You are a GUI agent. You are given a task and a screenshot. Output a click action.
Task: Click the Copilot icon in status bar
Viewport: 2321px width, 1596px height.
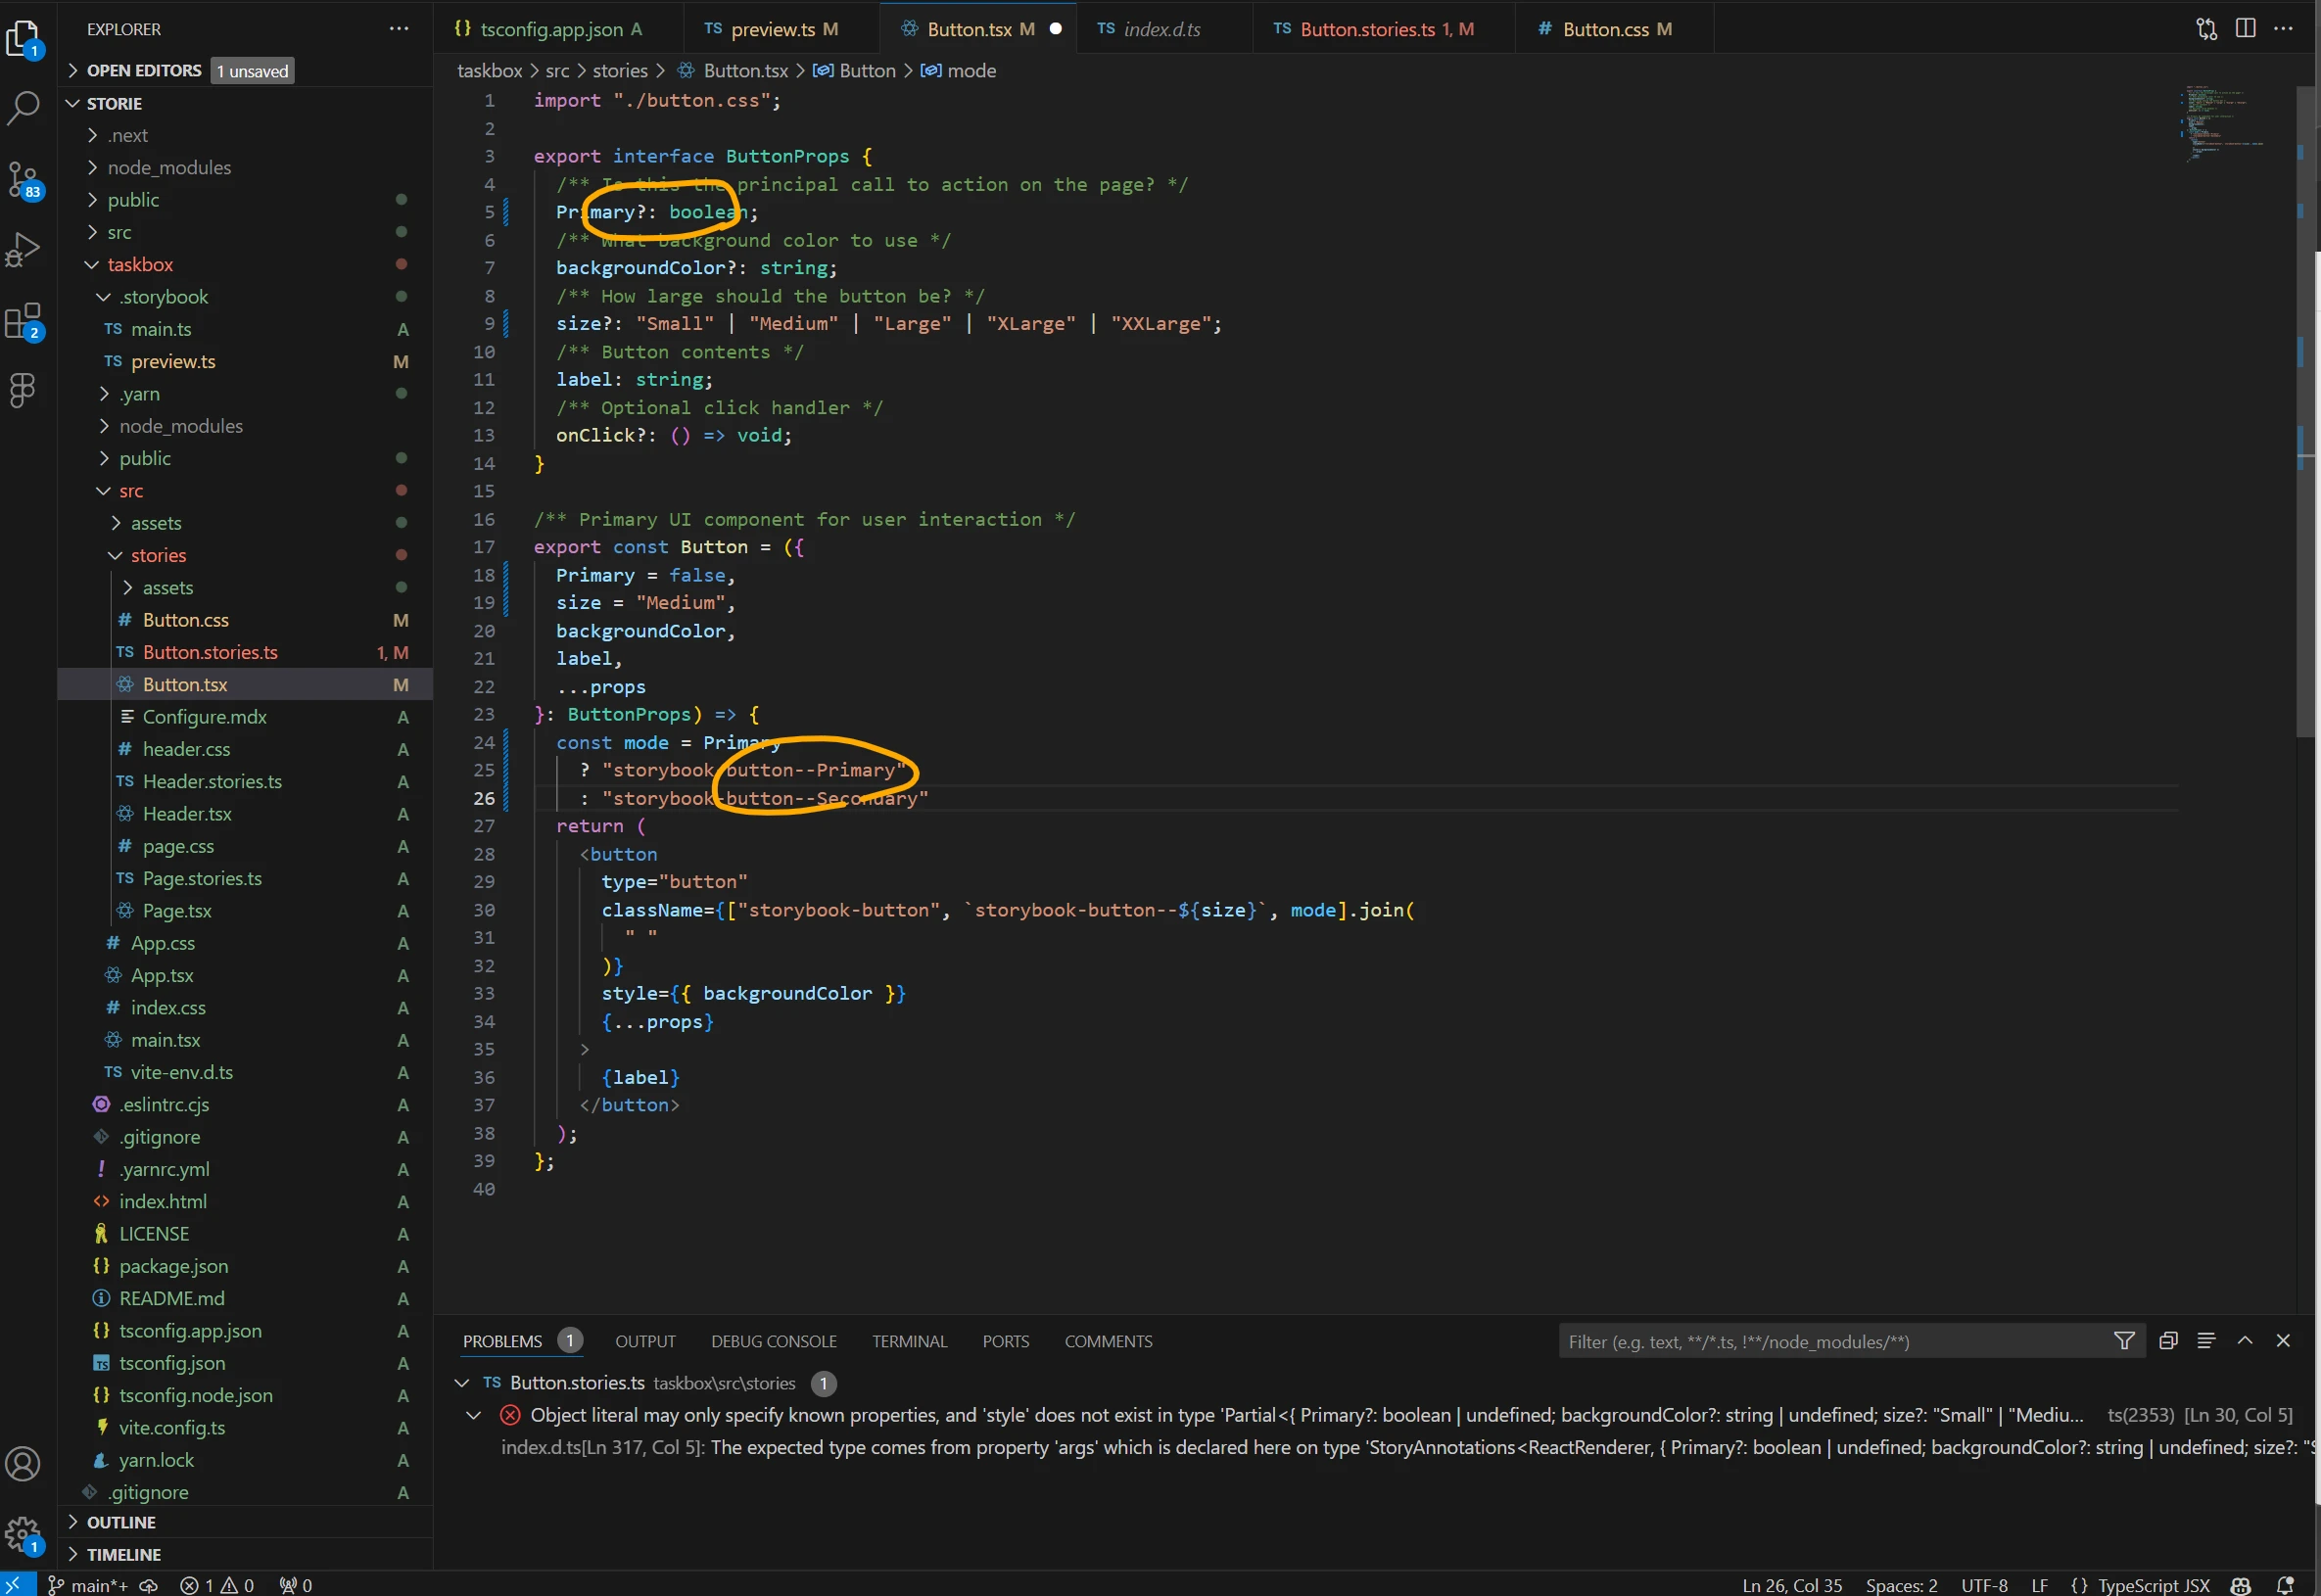2241,1585
